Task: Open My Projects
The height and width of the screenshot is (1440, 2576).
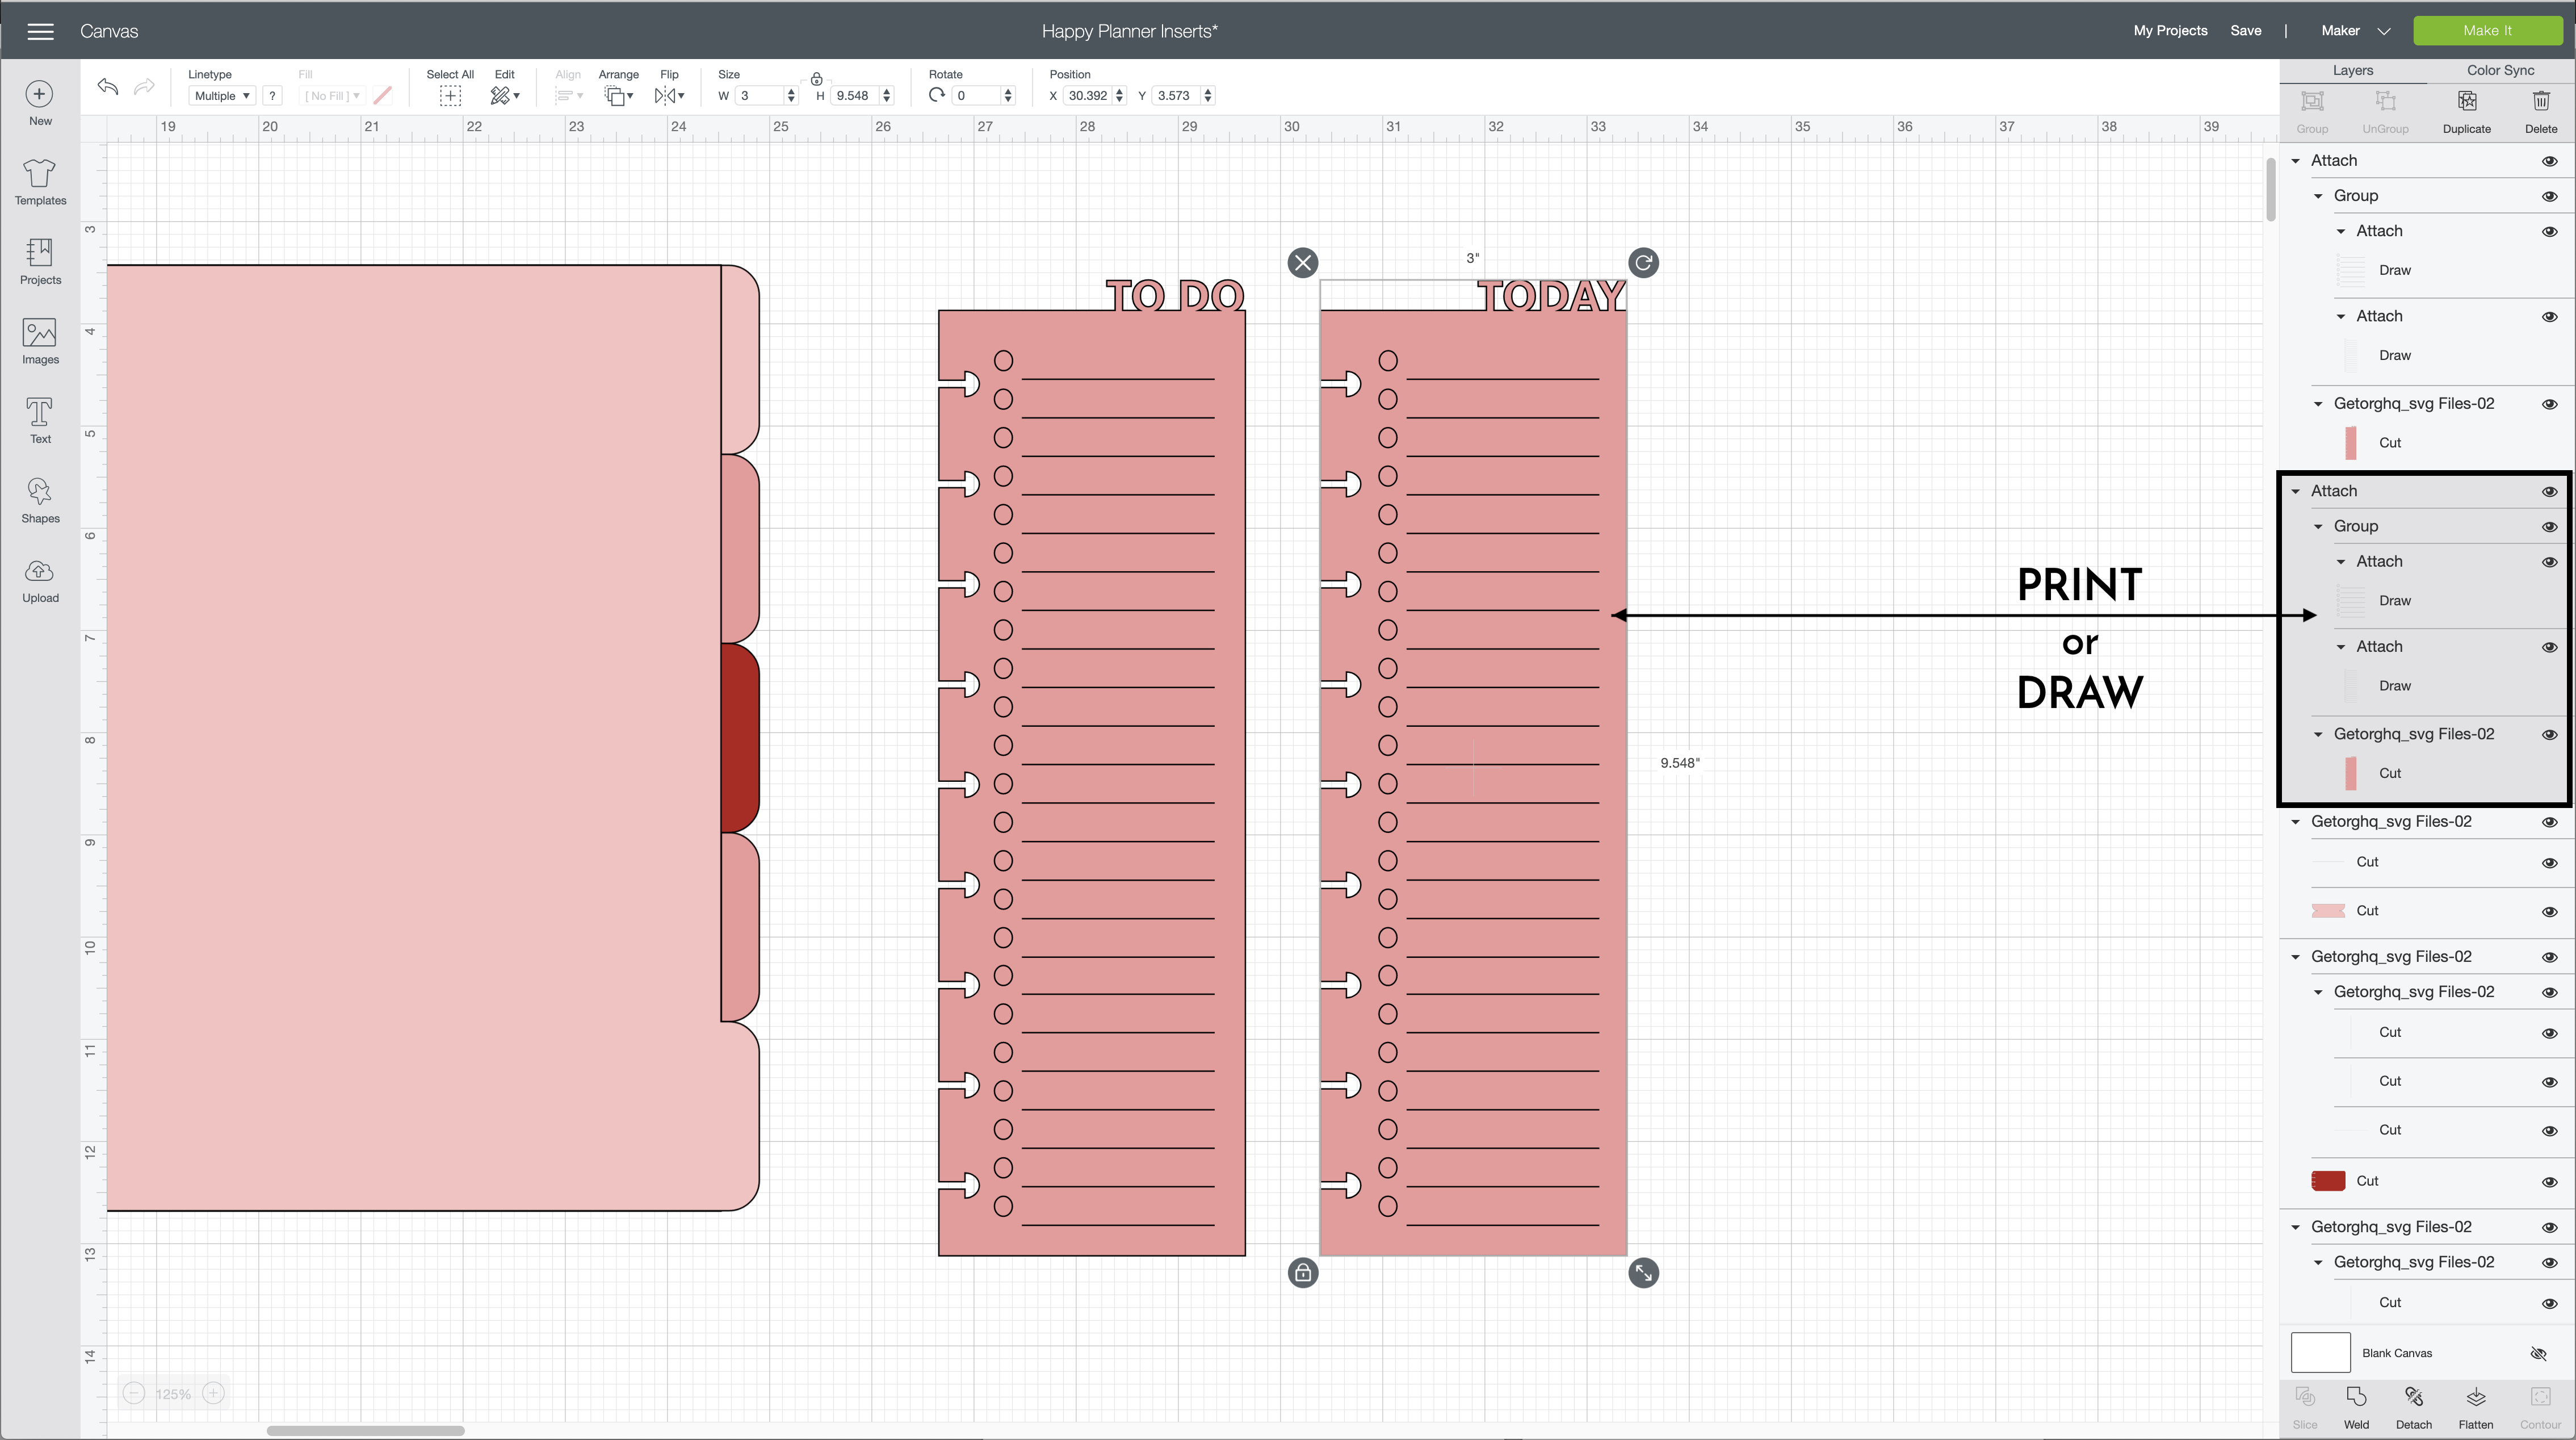Action: [2170, 31]
